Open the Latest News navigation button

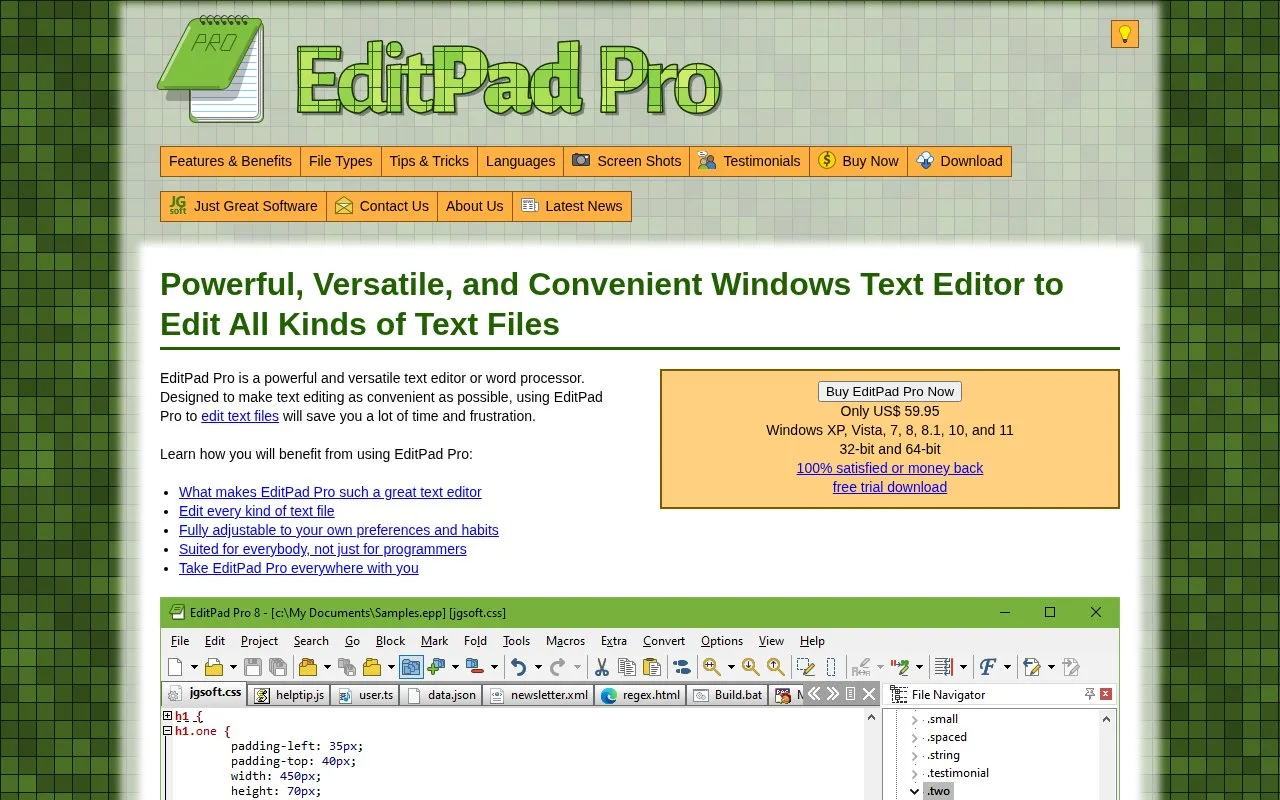[x=572, y=206]
